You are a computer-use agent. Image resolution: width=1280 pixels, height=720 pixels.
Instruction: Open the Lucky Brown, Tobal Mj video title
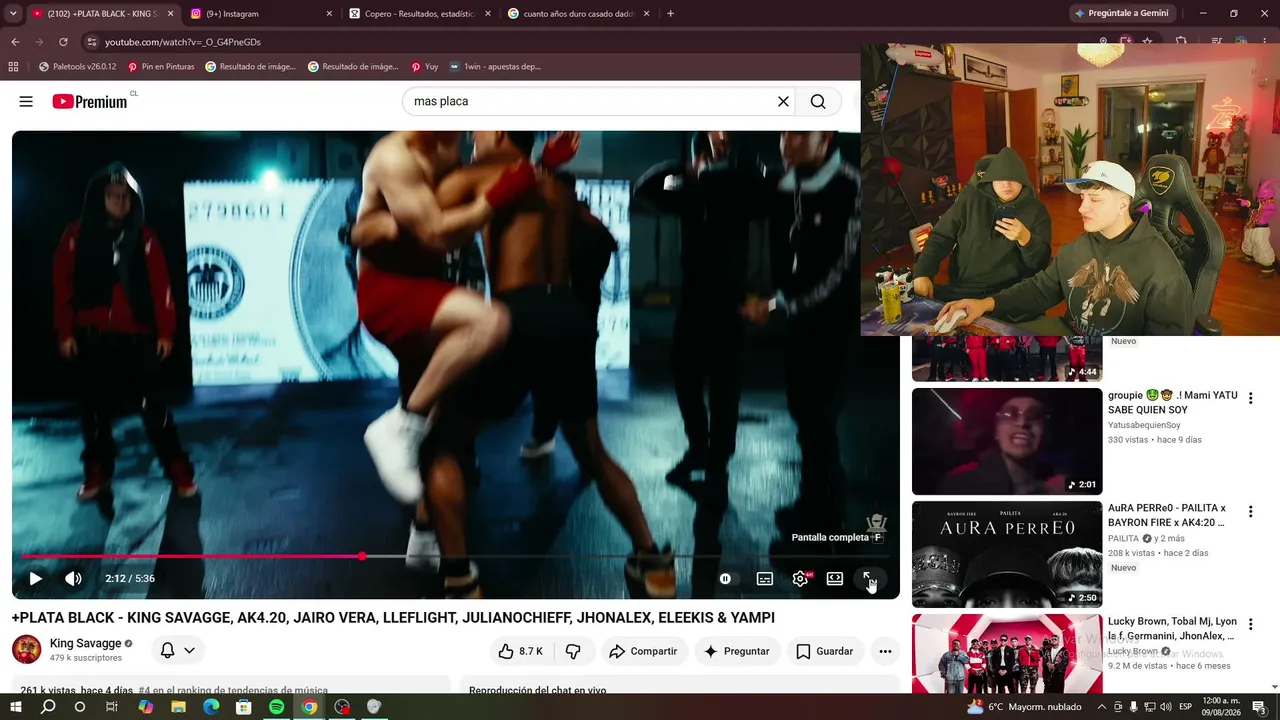[x=1172, y=628]
